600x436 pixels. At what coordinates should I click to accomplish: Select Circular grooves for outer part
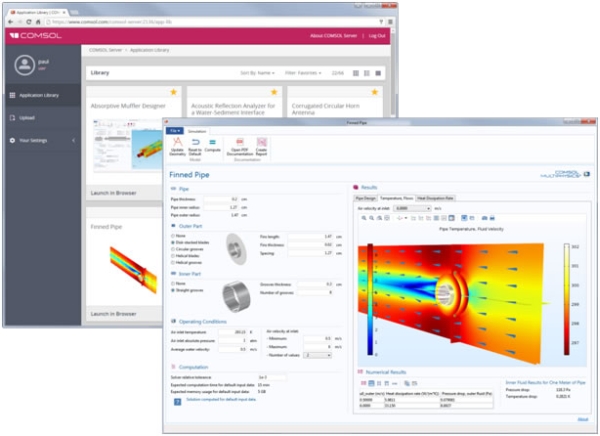172,247
